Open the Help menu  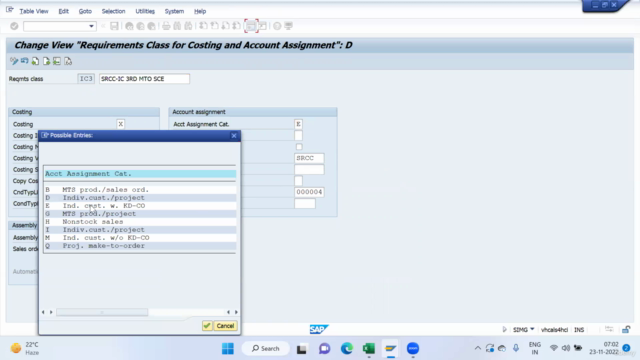[x=200, y=11]
